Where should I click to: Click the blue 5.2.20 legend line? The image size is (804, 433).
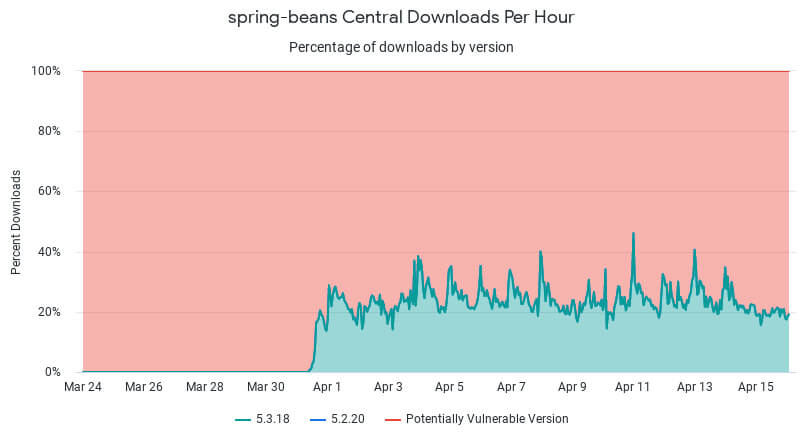[318, 420]
